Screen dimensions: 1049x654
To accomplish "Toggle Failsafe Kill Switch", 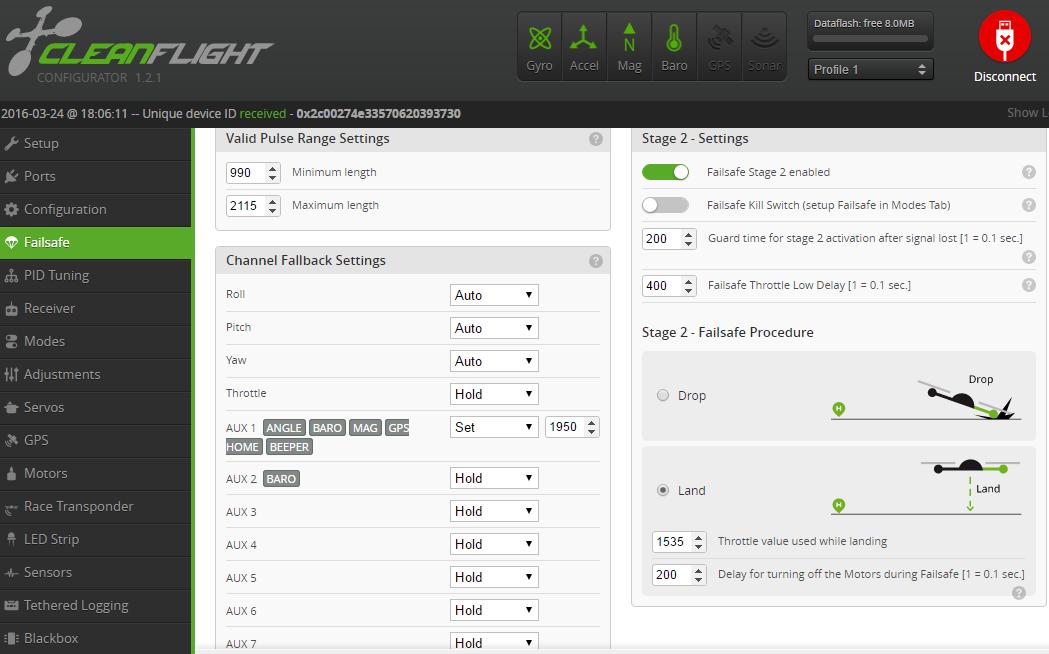I will (x=665, y=205).
